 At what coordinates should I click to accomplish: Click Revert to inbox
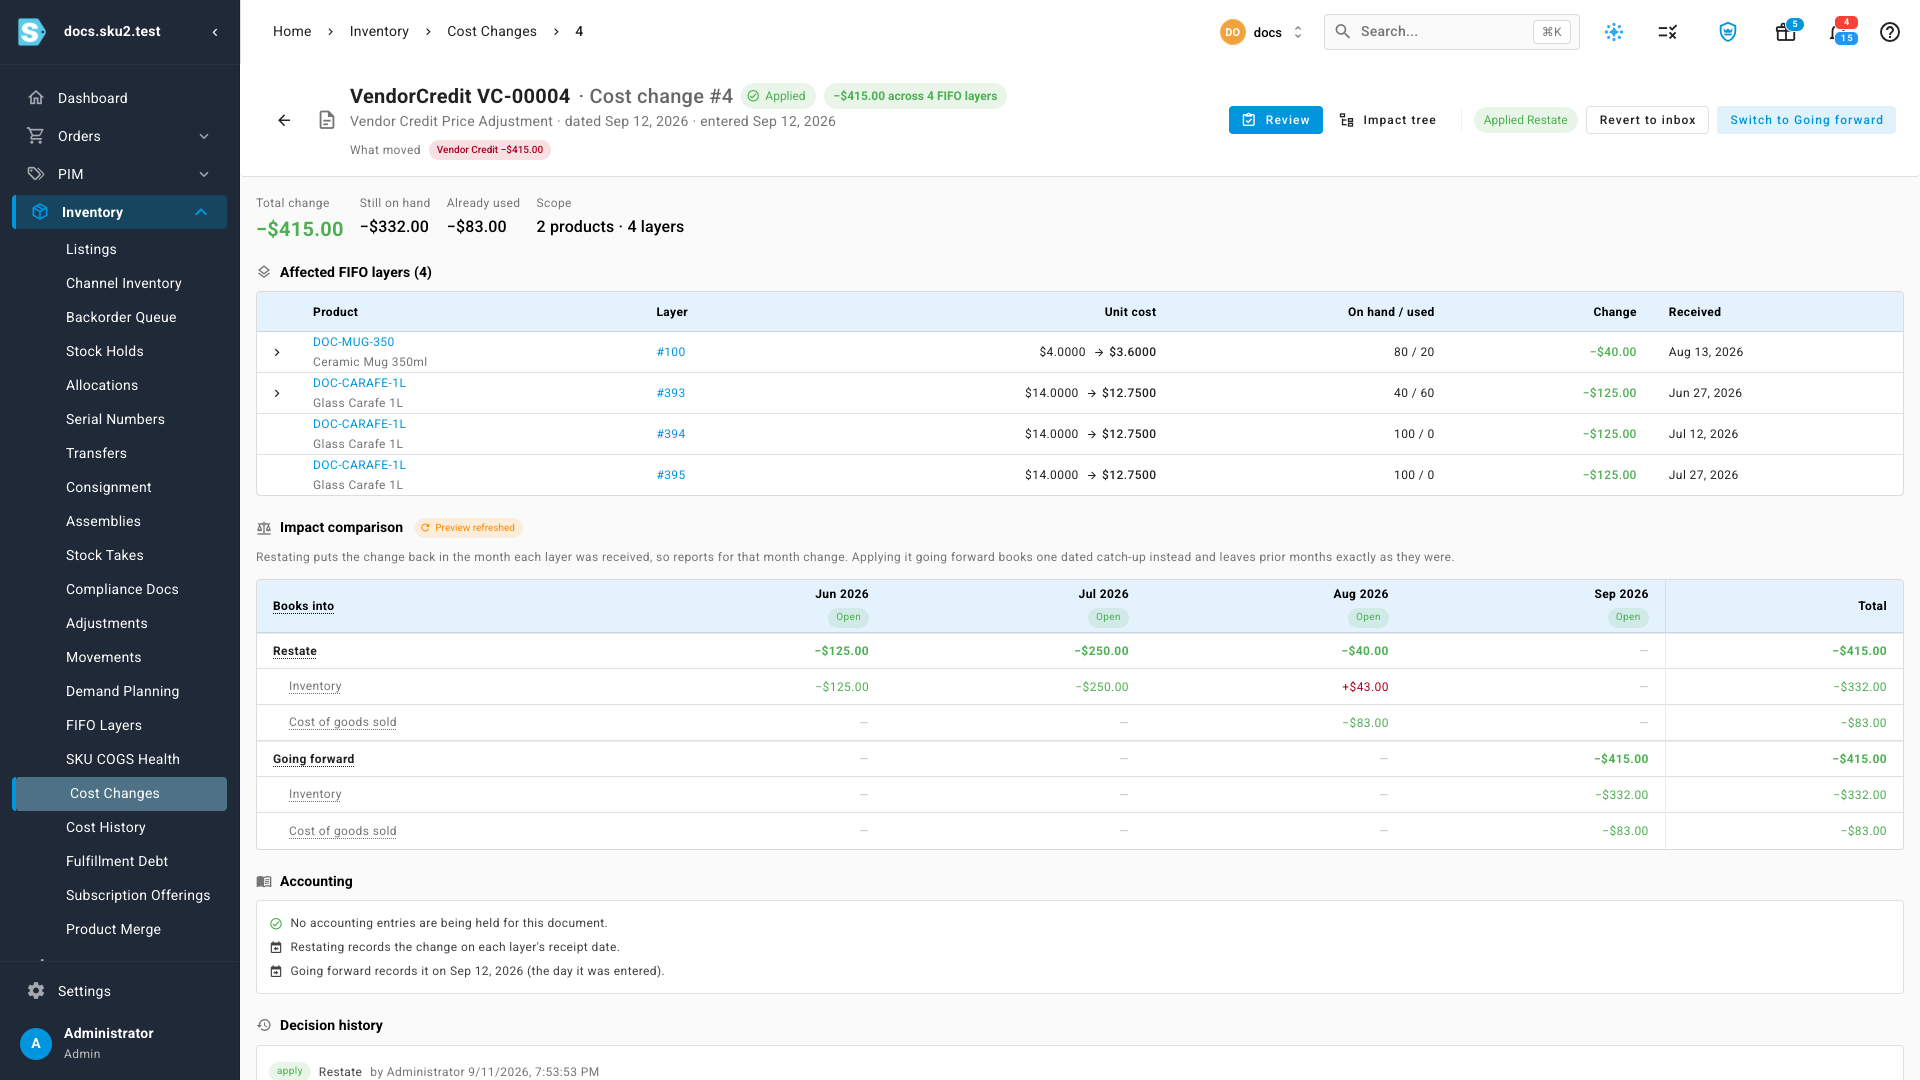point(1647,120)
